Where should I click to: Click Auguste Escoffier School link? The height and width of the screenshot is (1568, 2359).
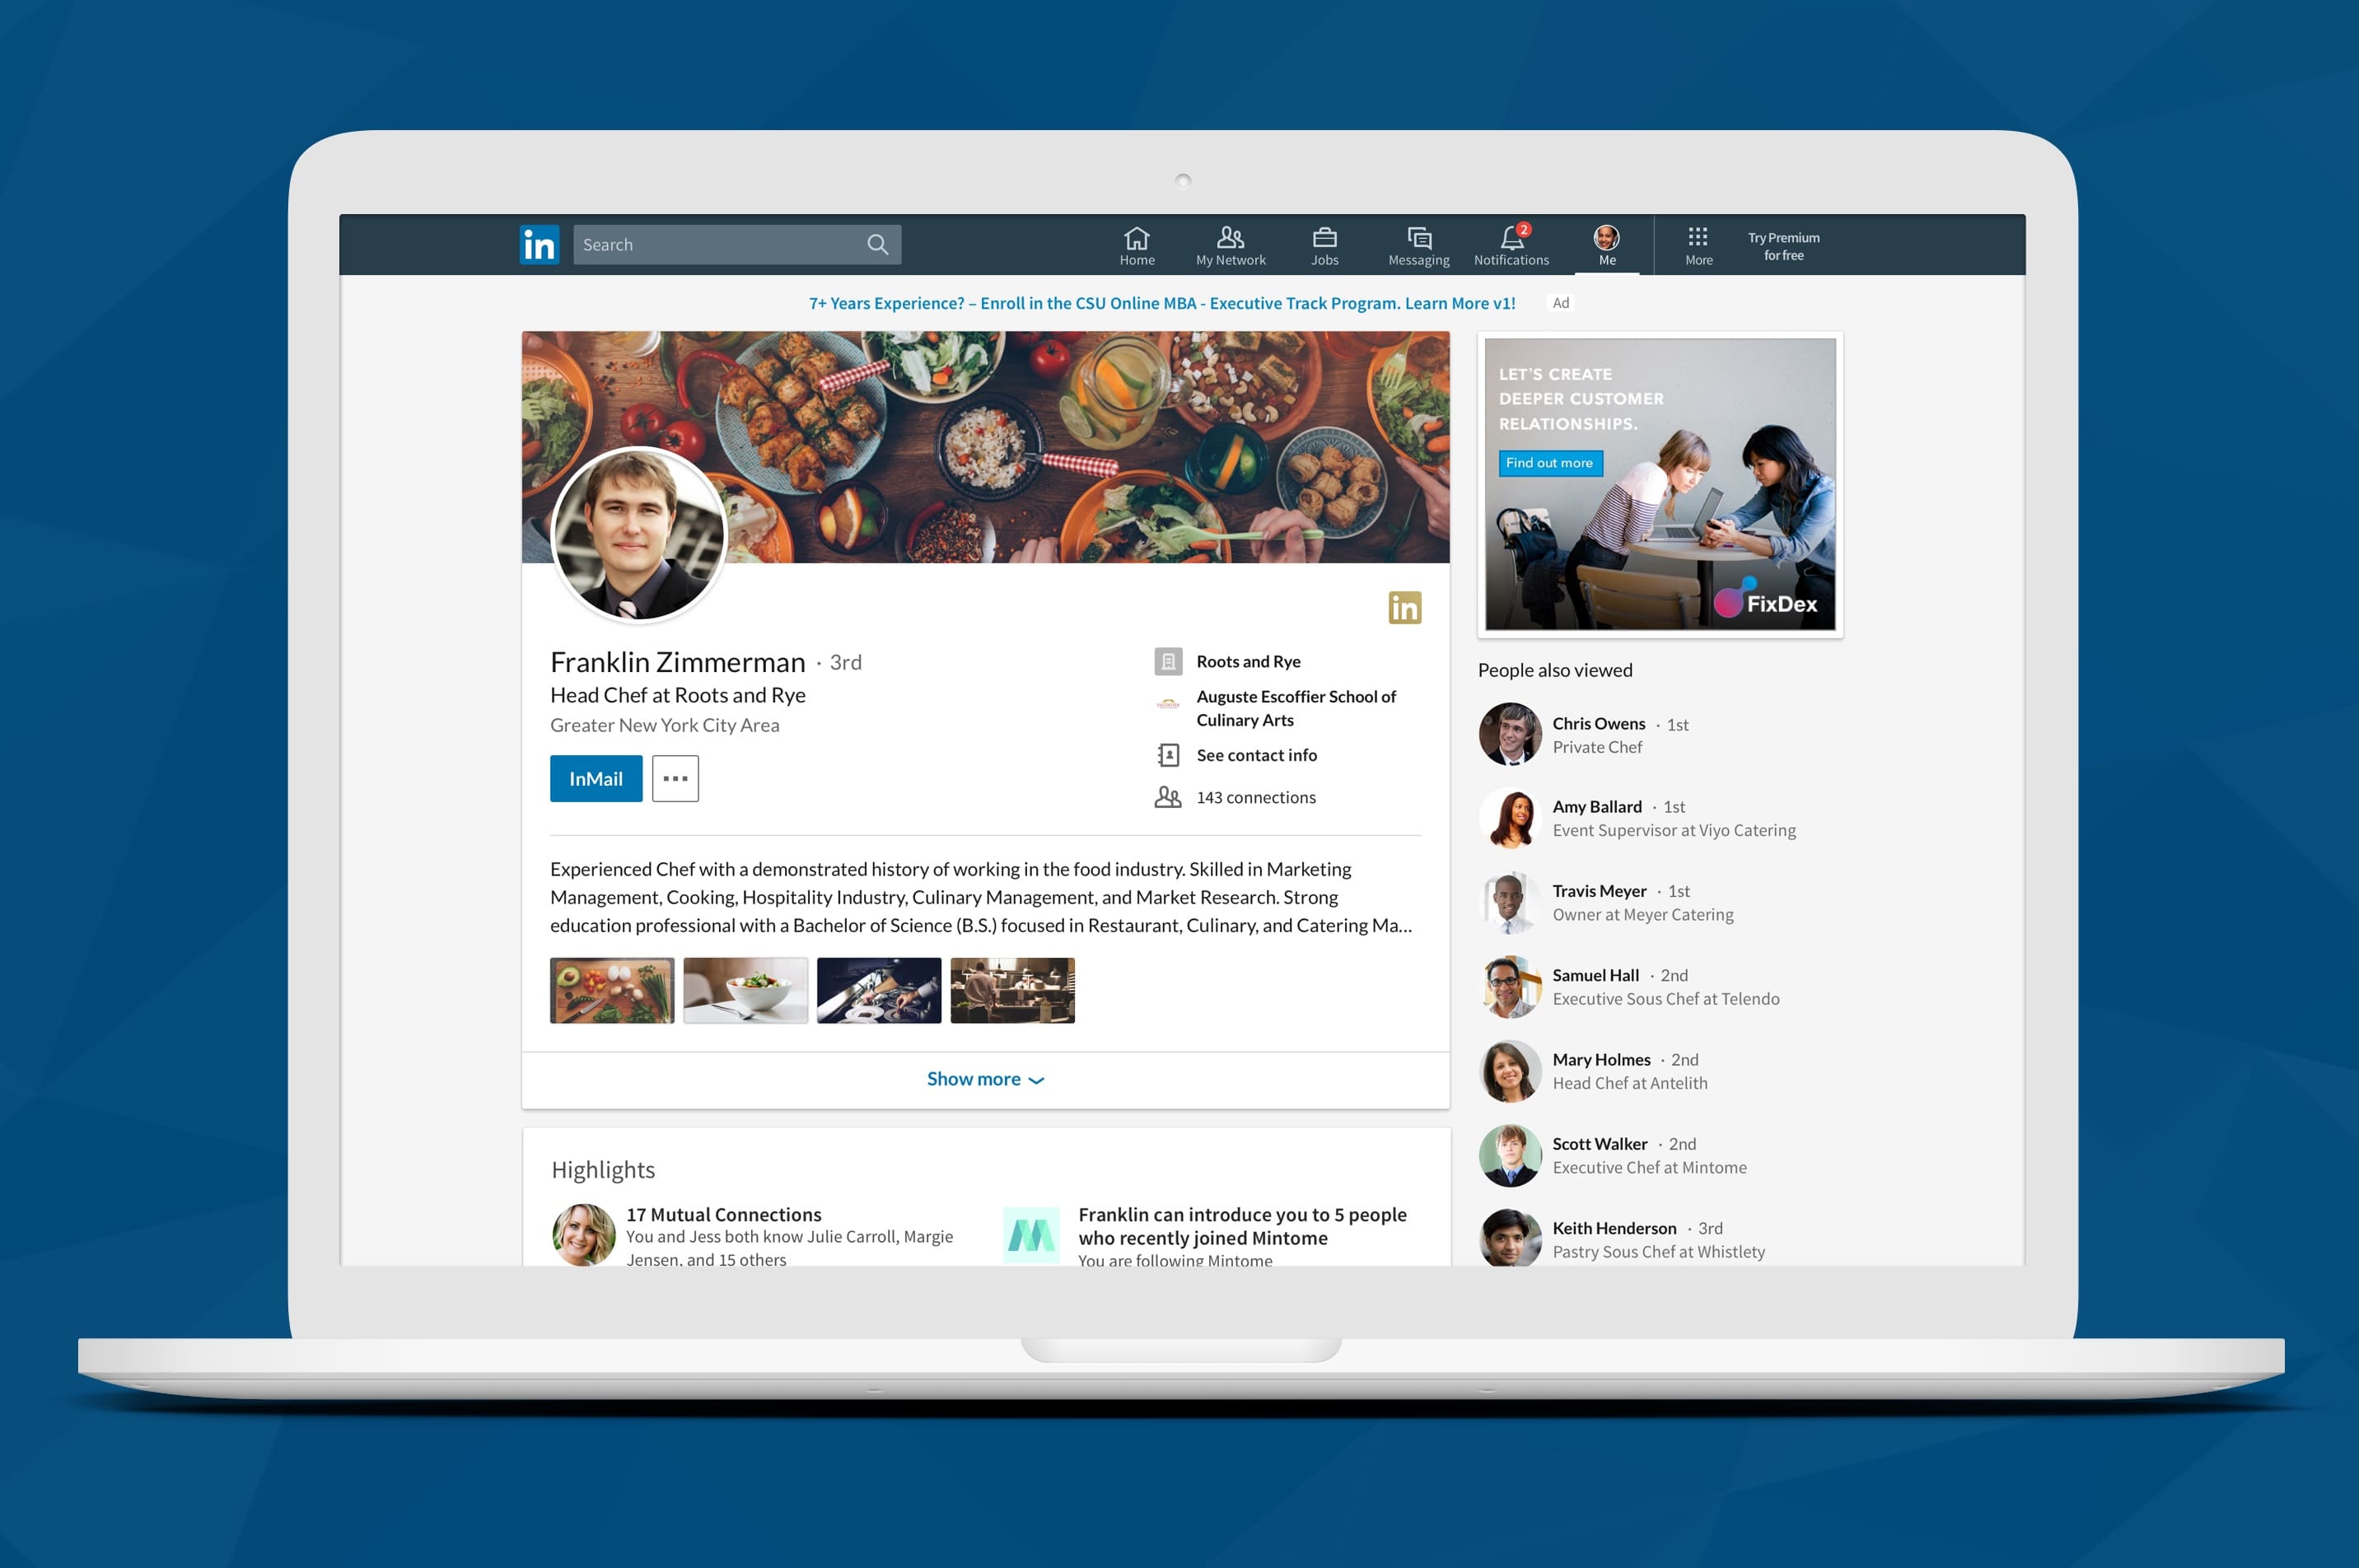1295,705
